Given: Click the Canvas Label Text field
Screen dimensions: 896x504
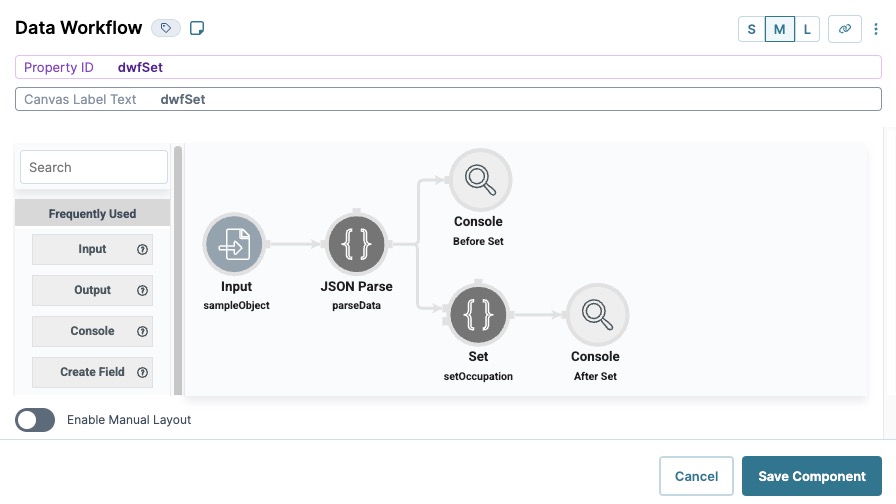Looking at the screenshot, I should (x=448, y=99).
